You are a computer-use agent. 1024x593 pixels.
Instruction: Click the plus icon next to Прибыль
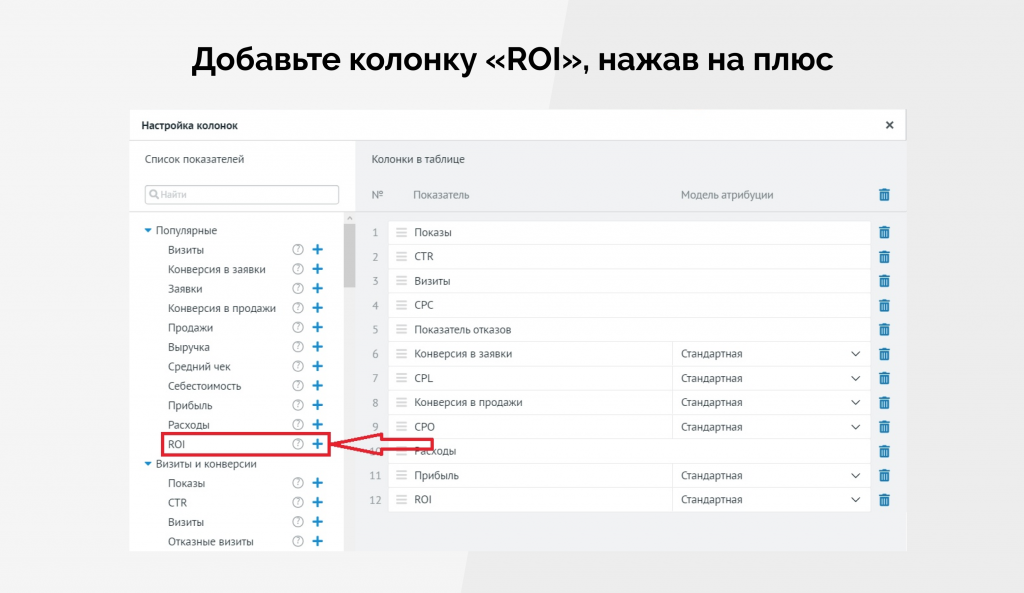click(x=317, y=405)
